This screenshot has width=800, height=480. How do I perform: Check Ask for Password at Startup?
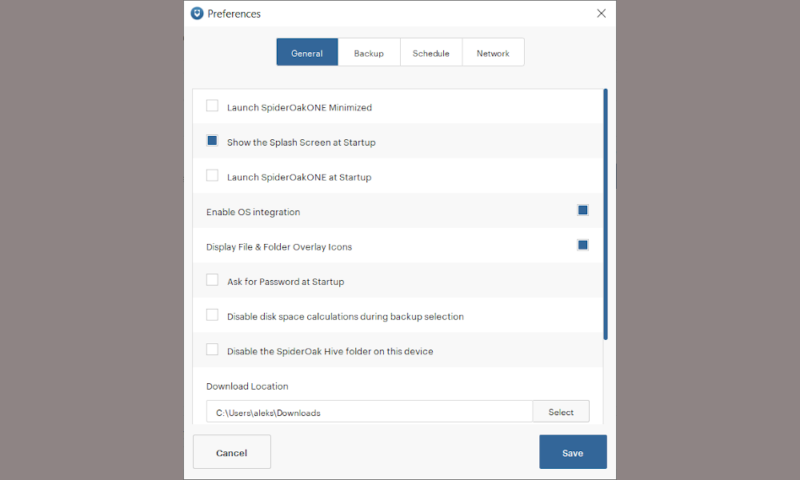(212, 280)
